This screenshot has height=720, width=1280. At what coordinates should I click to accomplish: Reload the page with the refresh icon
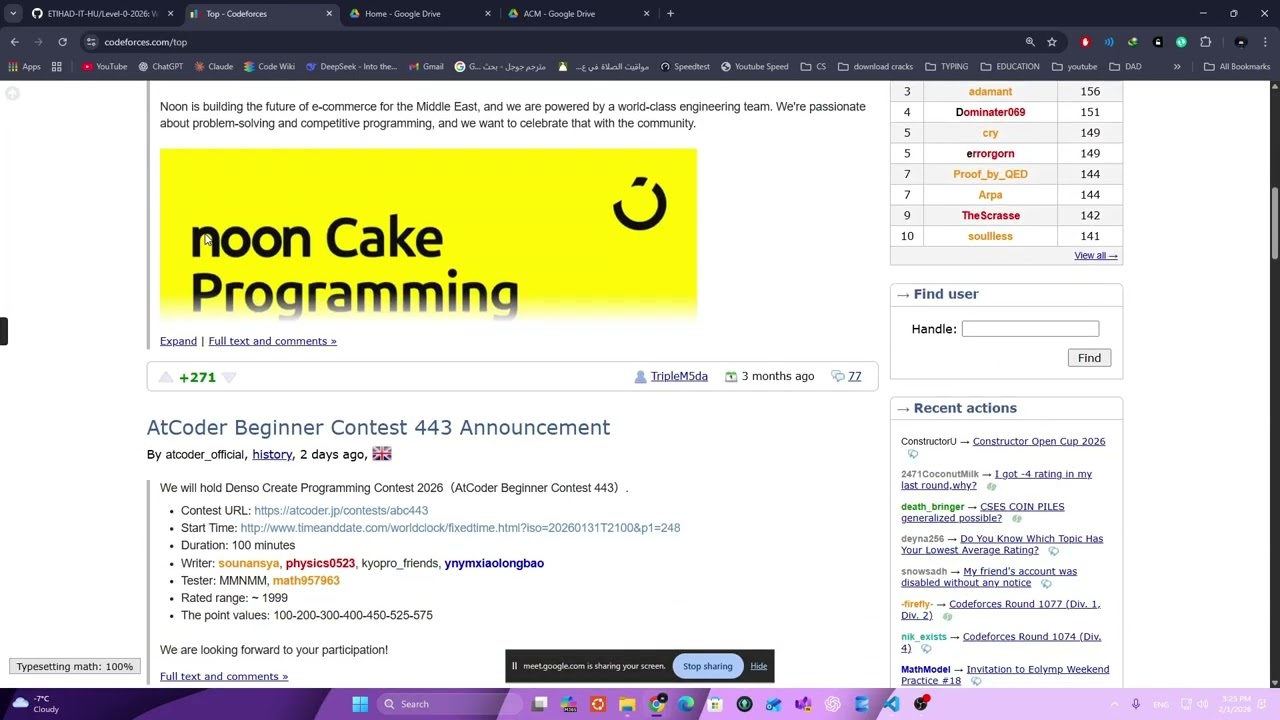tap(62, 42)
